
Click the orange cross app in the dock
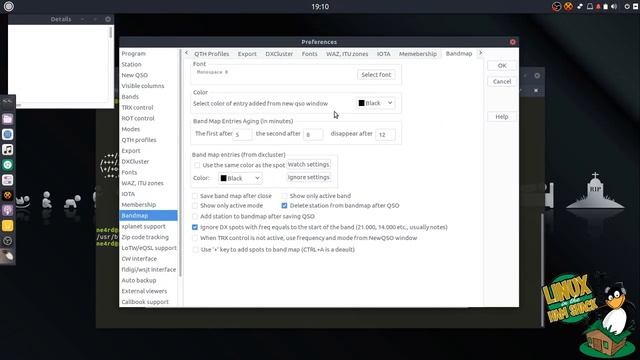tap(7, 195)
